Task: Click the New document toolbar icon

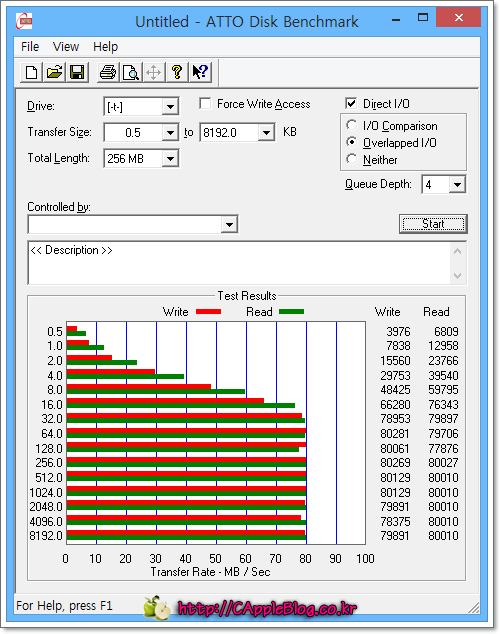Action: tap(31, 73)
